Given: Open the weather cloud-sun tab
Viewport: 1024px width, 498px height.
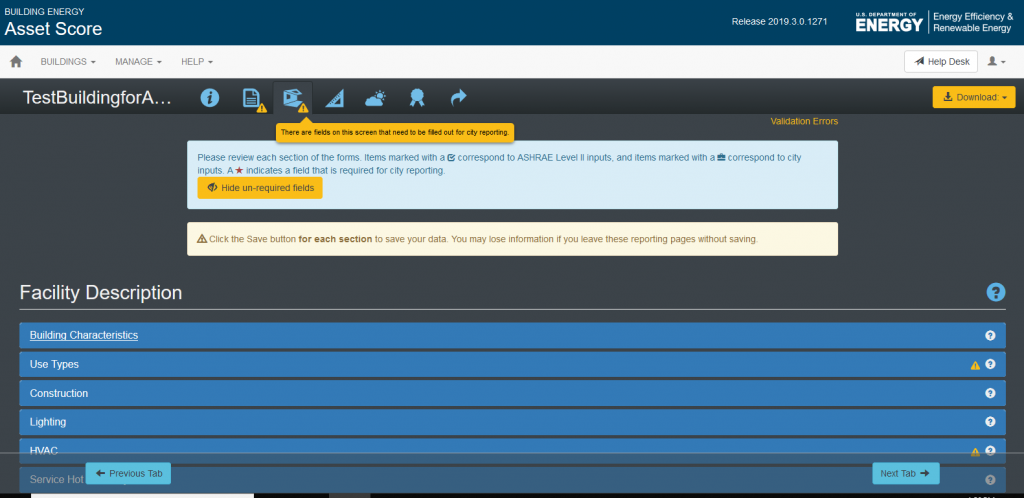Looking at the screenshot, I should coord(376,99).
